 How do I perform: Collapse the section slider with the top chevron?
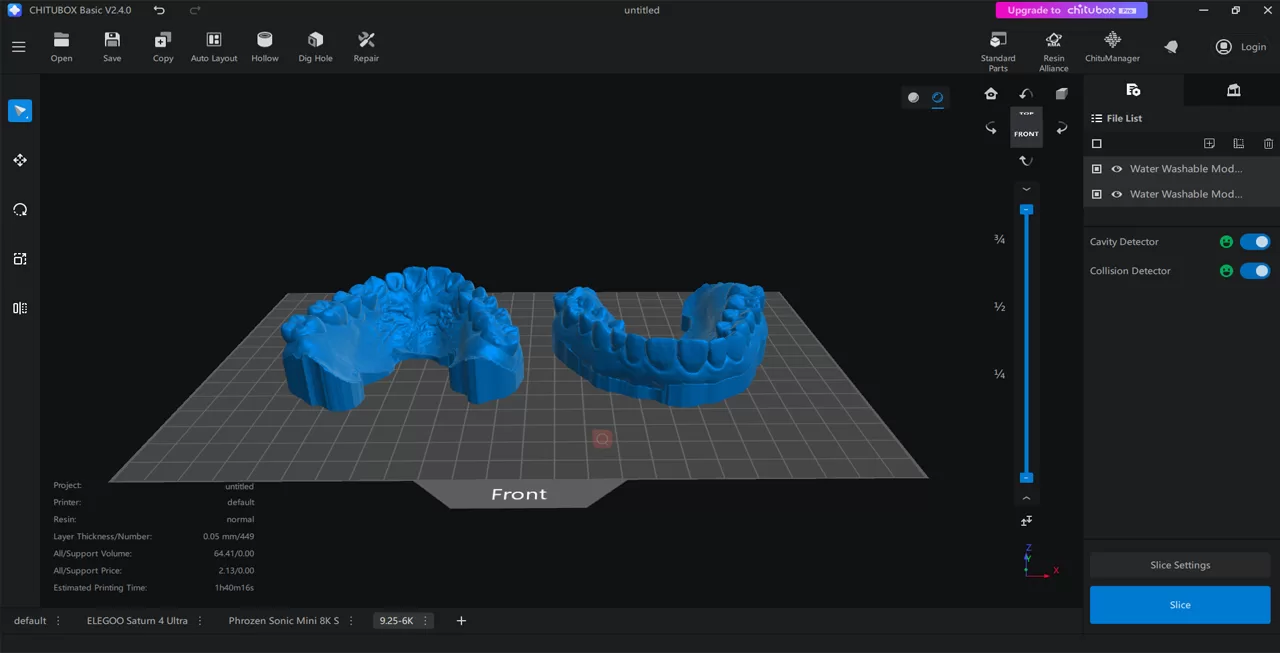click(x=1026, y=188)
